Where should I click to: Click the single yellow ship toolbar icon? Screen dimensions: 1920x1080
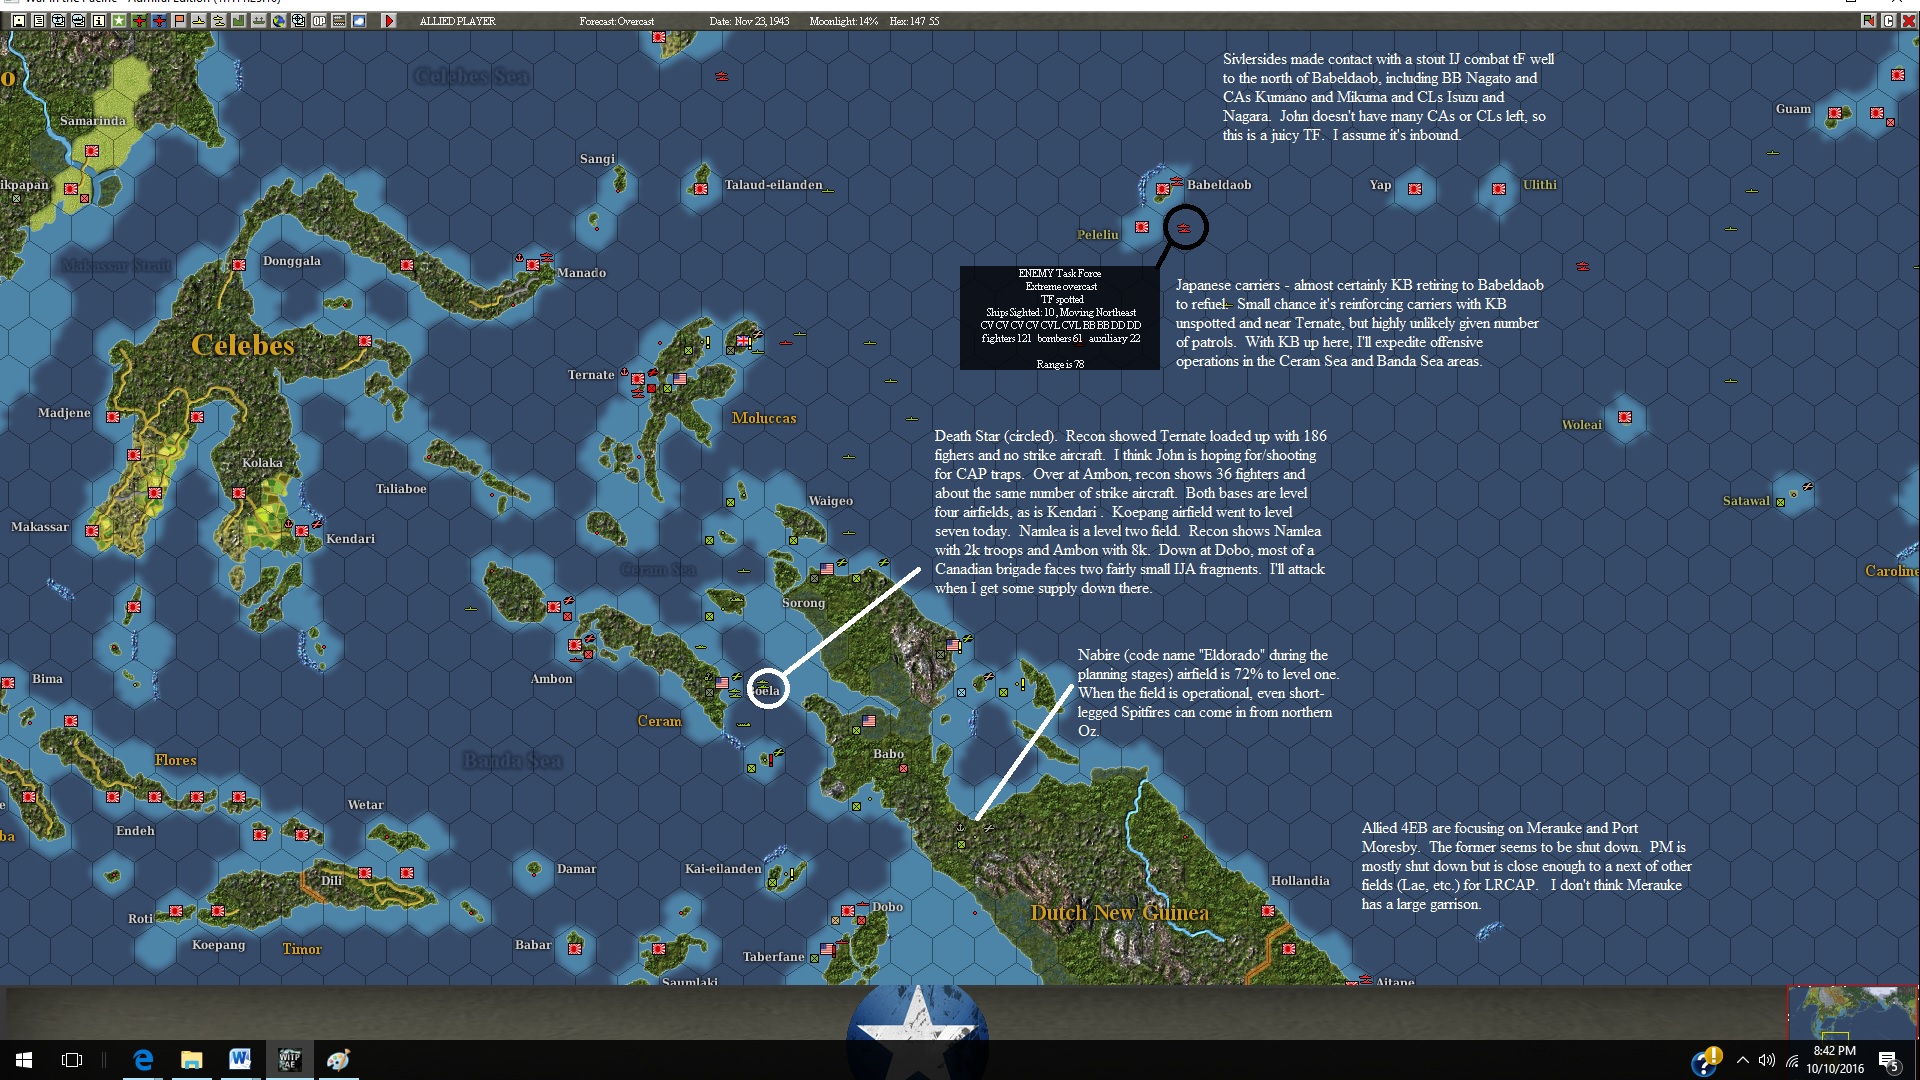click(198, 20)
